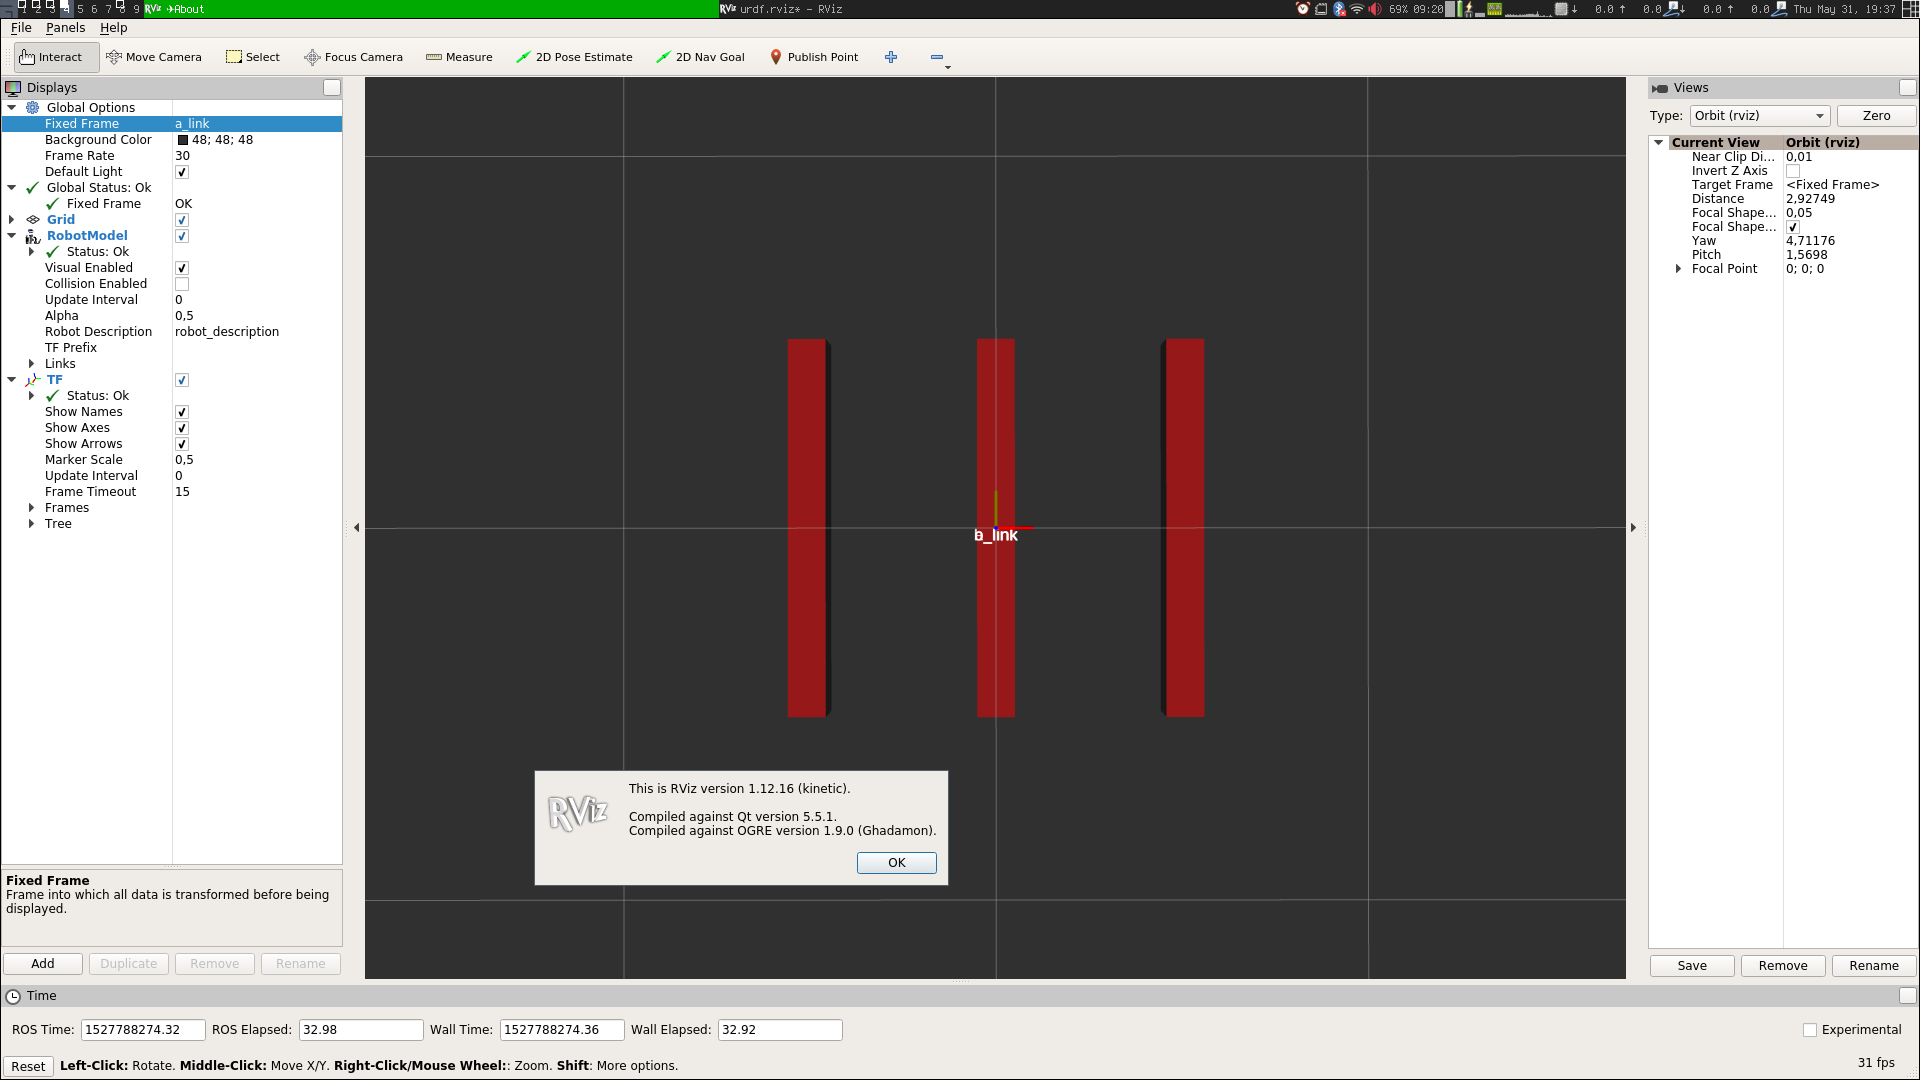1920x1080 pixels.
Task: Activate 2D Pose Estimate tool
Action: pos(574,57)
